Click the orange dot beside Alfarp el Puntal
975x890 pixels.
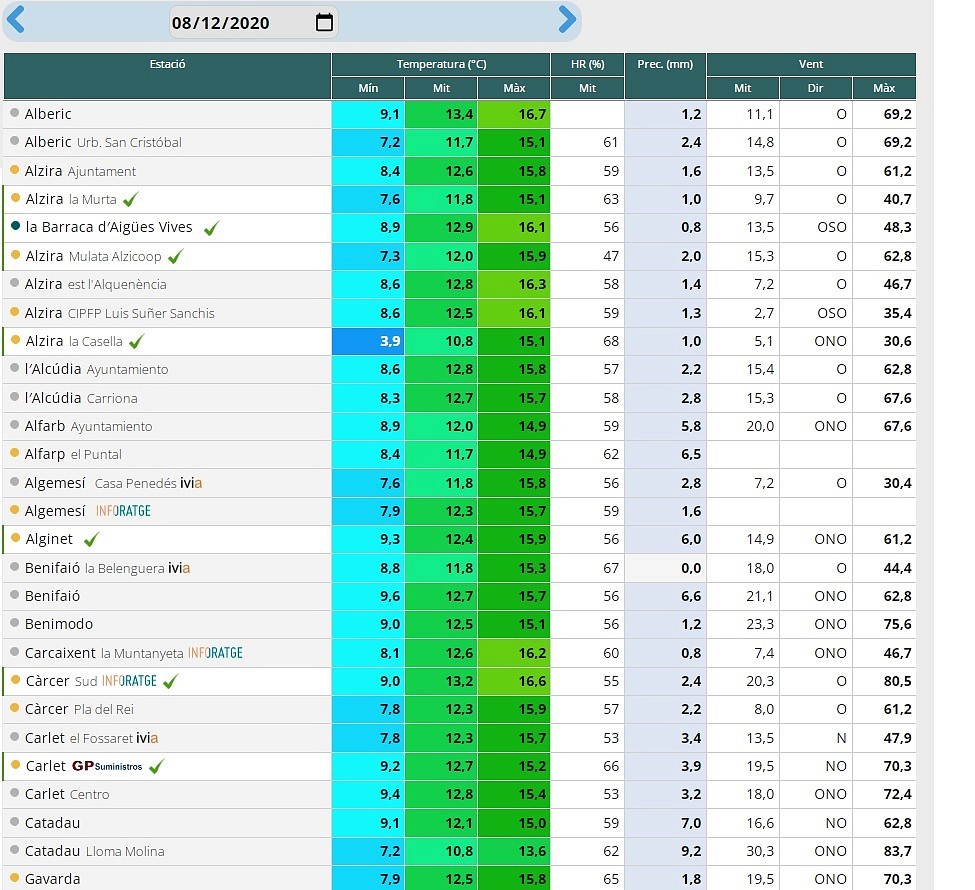(15, 453)
